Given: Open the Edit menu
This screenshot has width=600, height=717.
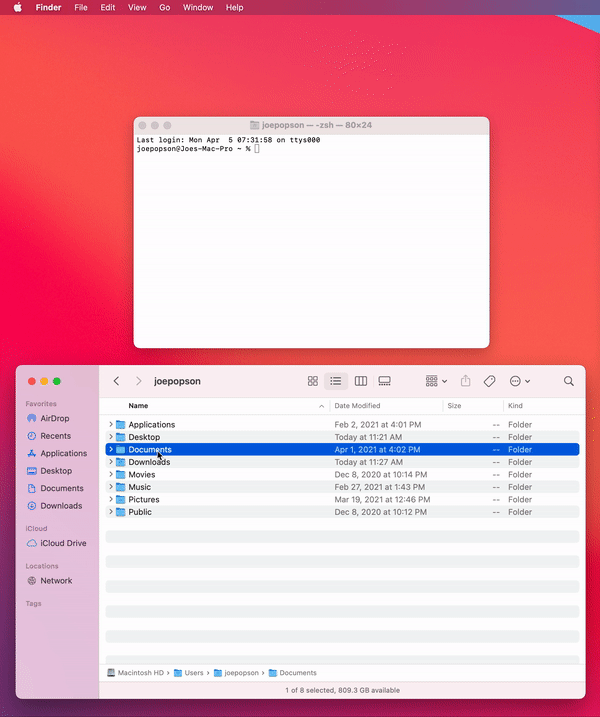Looking at the screenshot, I should click(x=107, y=7).
